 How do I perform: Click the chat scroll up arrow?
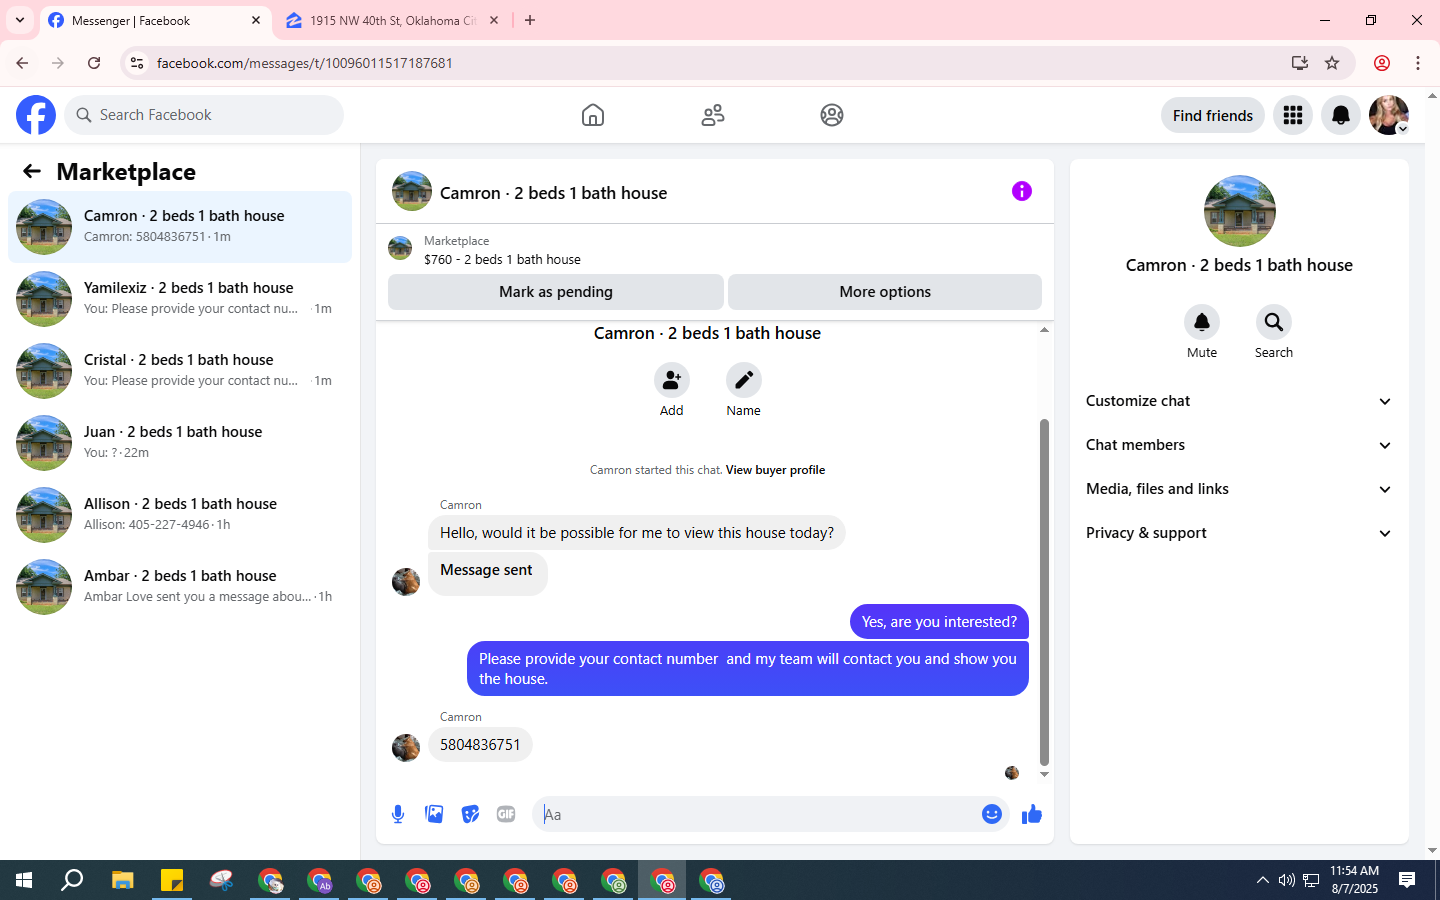(x=1044, y=329)
